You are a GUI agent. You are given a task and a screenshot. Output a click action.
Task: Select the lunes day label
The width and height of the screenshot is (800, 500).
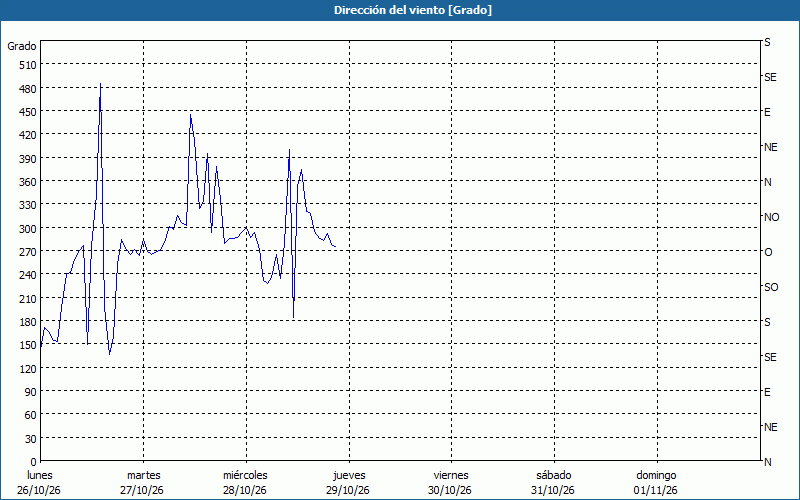click(40, 475)
